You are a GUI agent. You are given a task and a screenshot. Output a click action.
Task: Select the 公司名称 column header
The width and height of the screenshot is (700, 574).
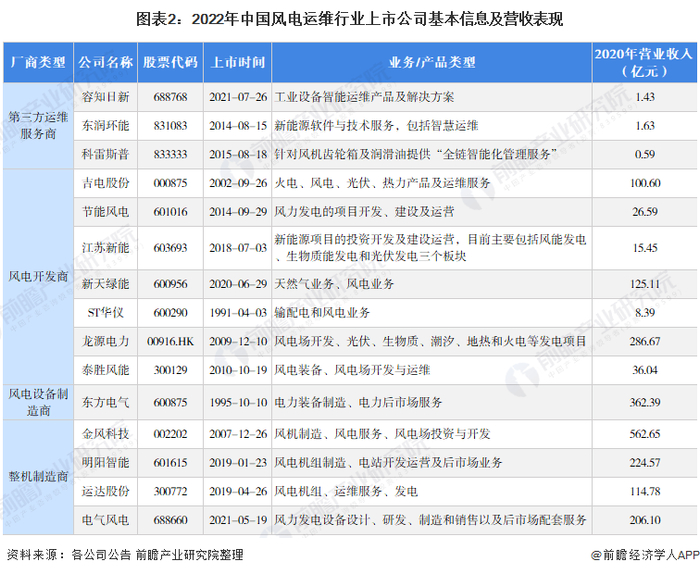tap(105, 62)
